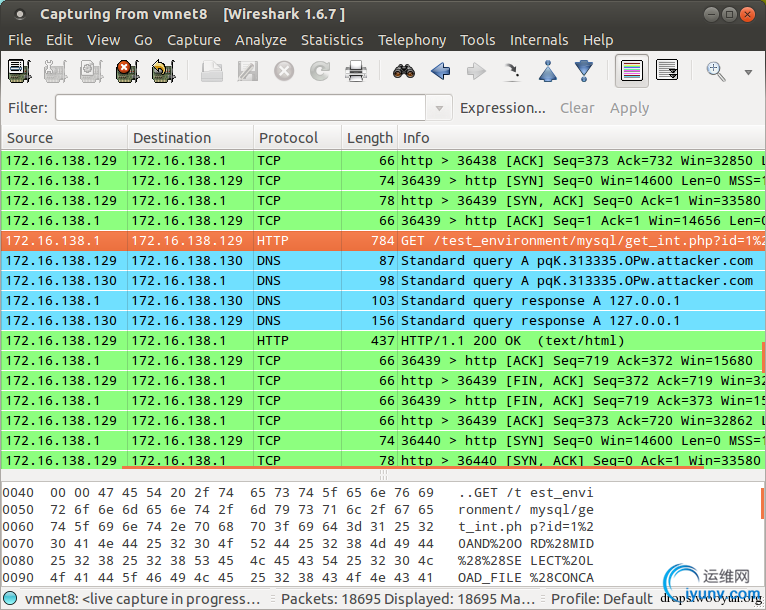Select the HTTP/1.1 200 OK packet
766x610 pixels.
click(383, 341)
